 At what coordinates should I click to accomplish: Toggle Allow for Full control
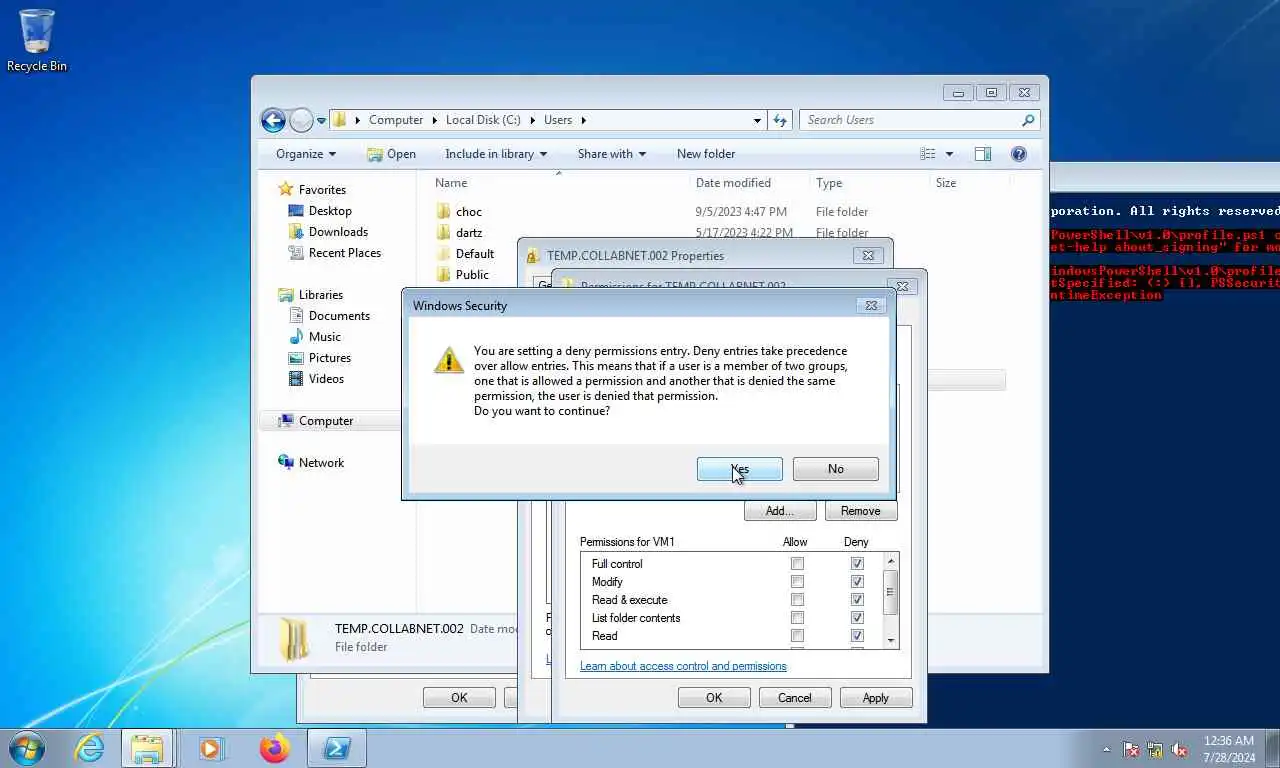pyautogui.click(x=797, y=564)
